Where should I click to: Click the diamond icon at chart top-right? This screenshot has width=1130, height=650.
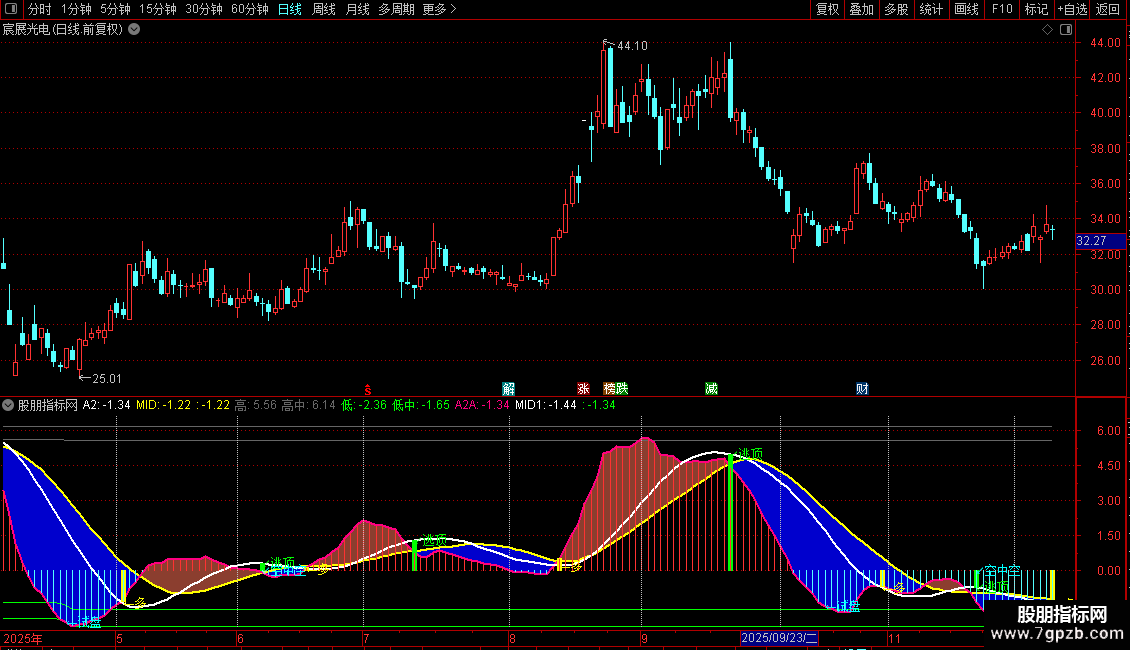coord(1047,30)
